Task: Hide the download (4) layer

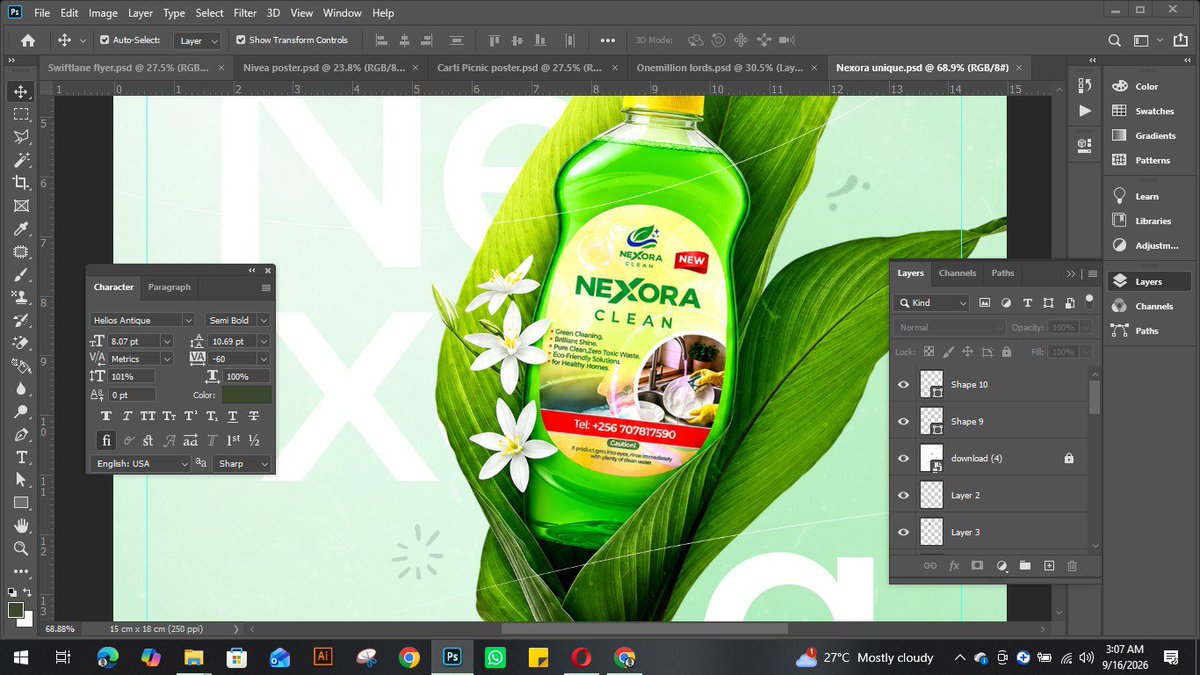Action: [904, 458]
